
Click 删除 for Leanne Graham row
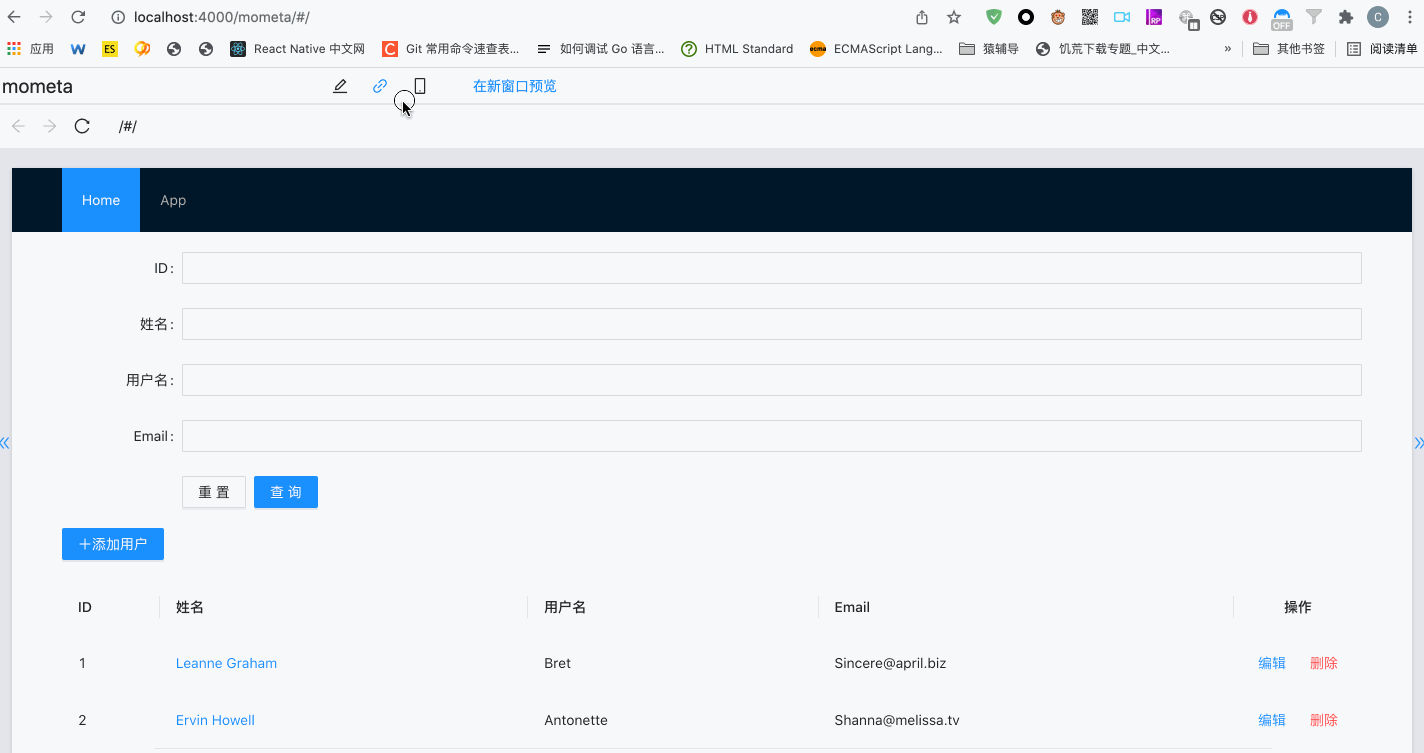click(x=1324, y=663)
